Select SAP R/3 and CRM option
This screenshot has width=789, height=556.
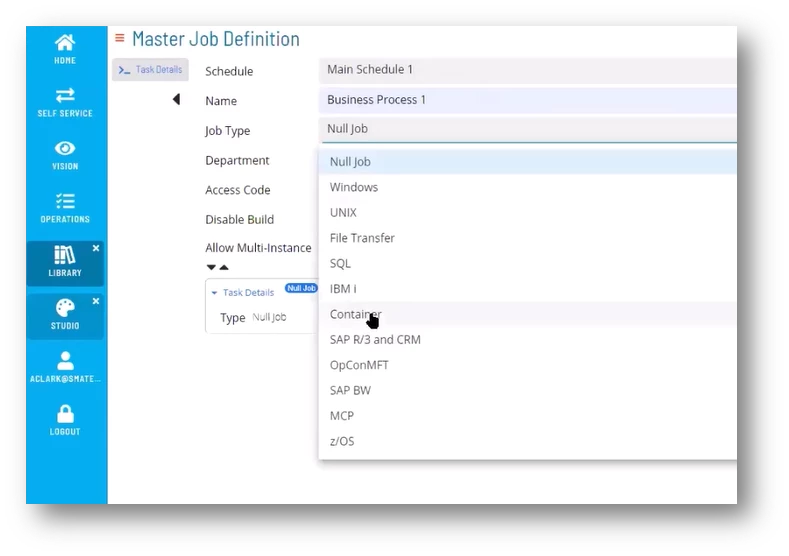pos(528,340)
